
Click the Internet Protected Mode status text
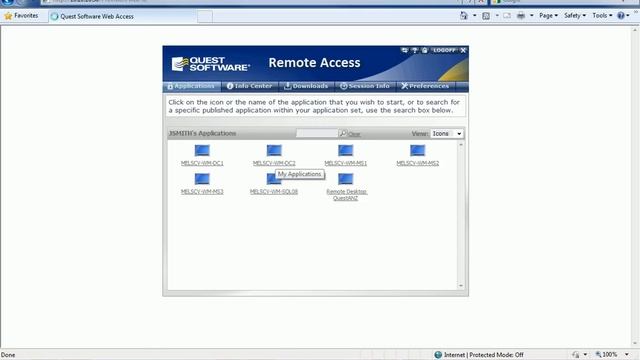click(484, 355)
